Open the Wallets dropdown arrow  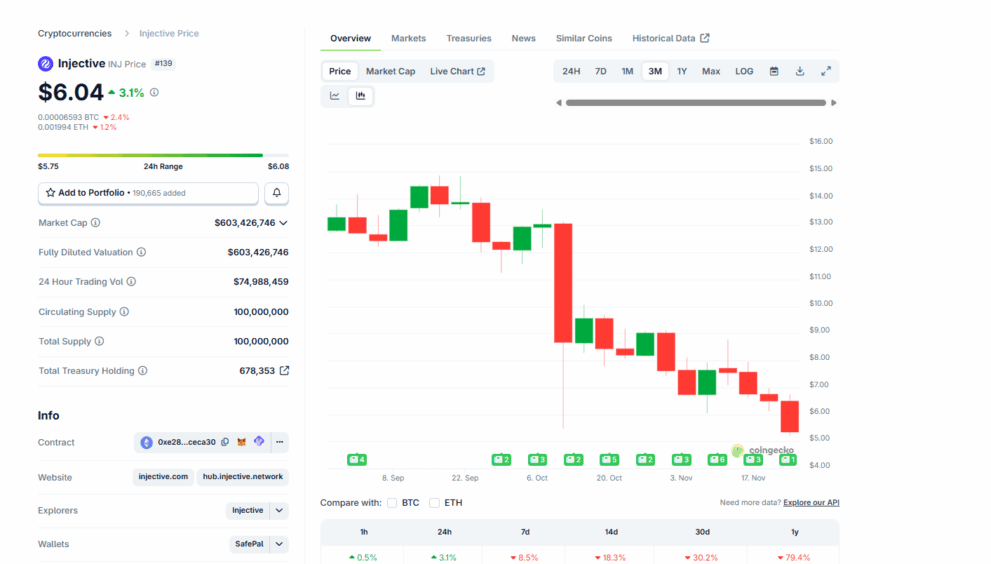[279, 545]
